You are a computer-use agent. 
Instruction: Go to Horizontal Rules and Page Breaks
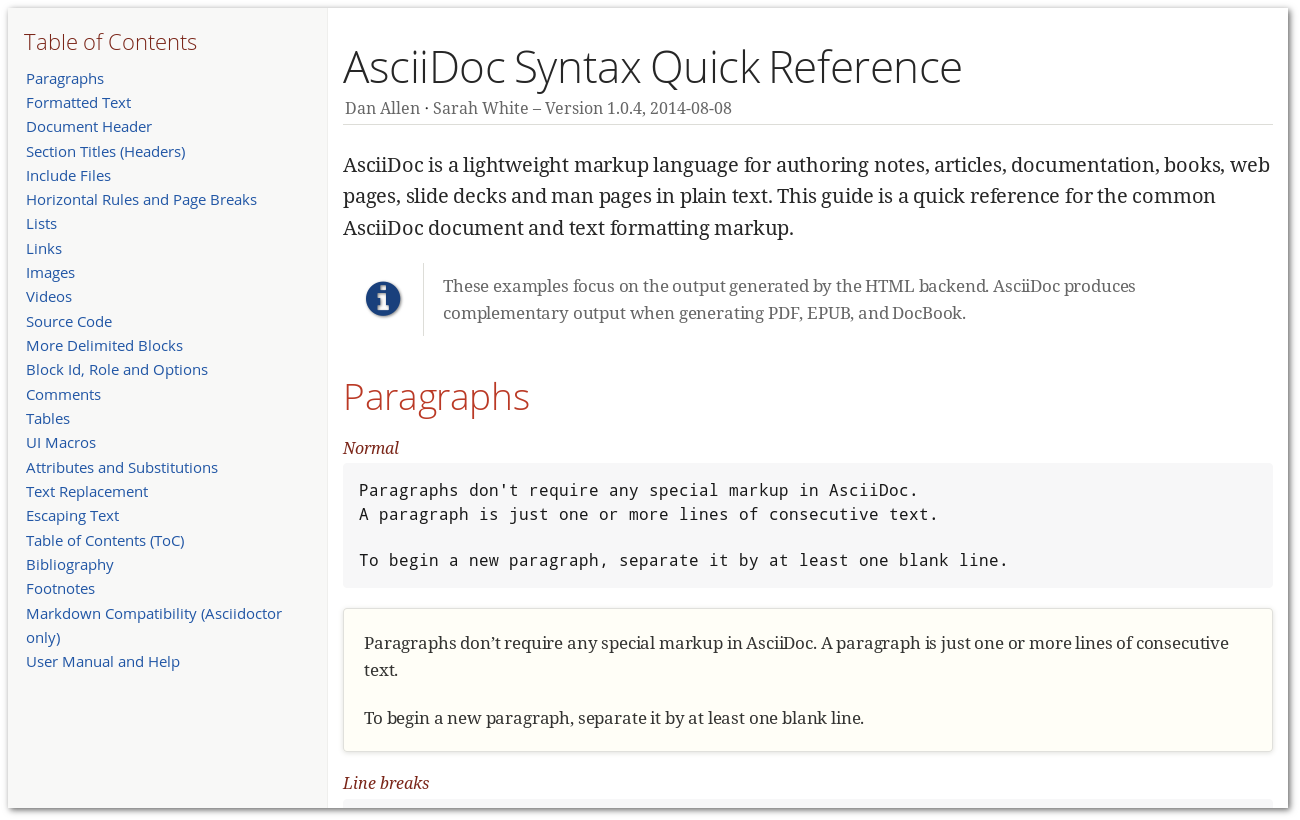coord(141,200)
